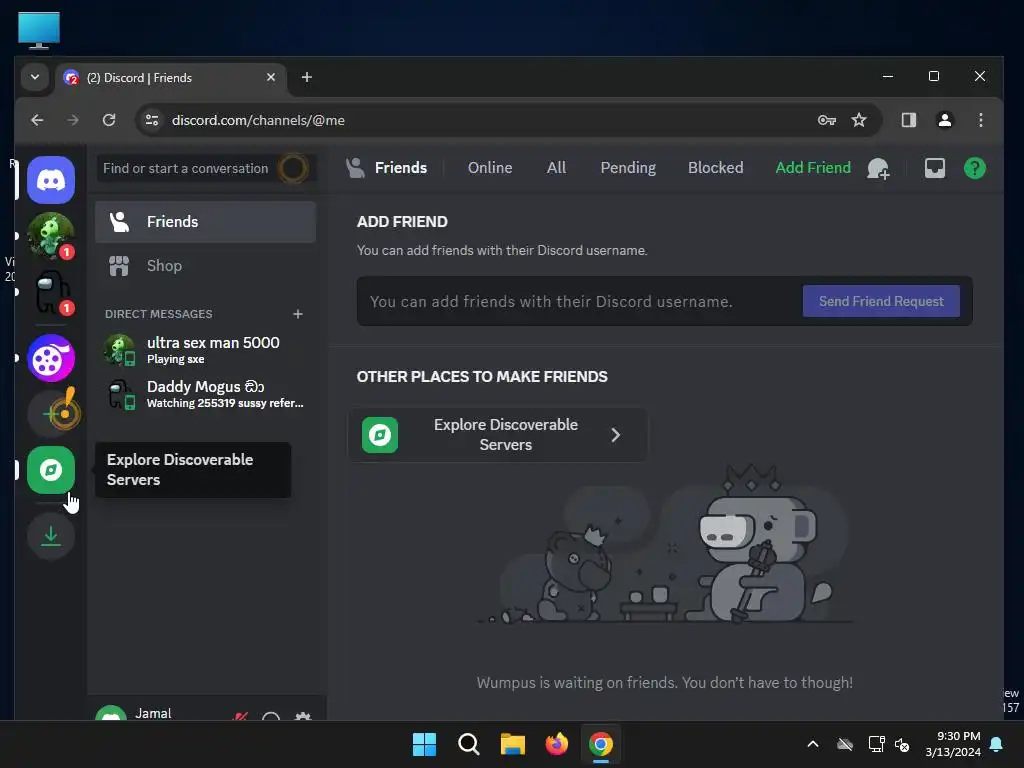Open the Among Us crewmate server
The height and width of the screenshot is (768, 1024).
click(x=51, y=292)
